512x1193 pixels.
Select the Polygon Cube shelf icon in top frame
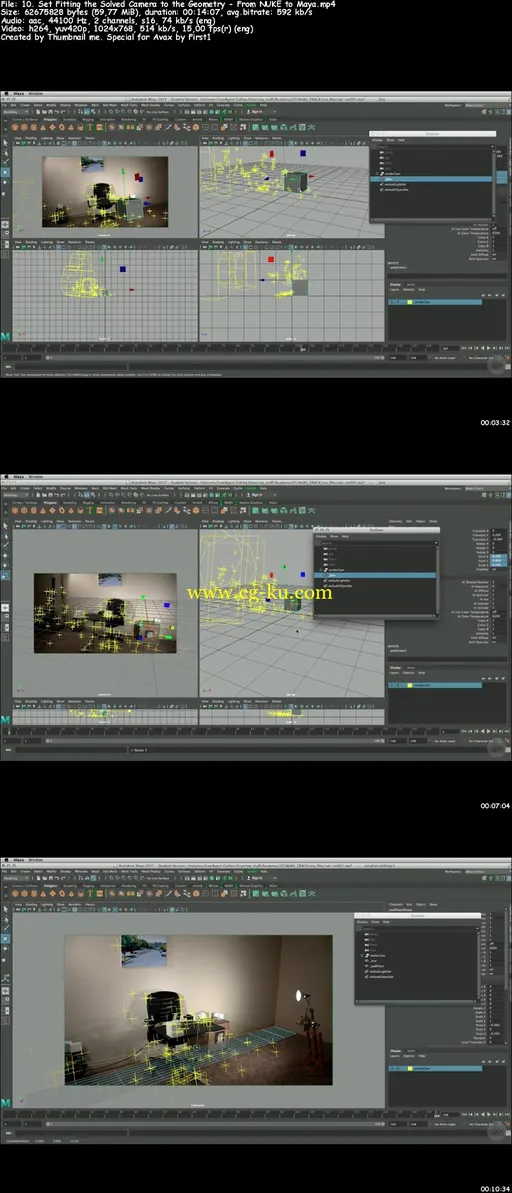24,127
